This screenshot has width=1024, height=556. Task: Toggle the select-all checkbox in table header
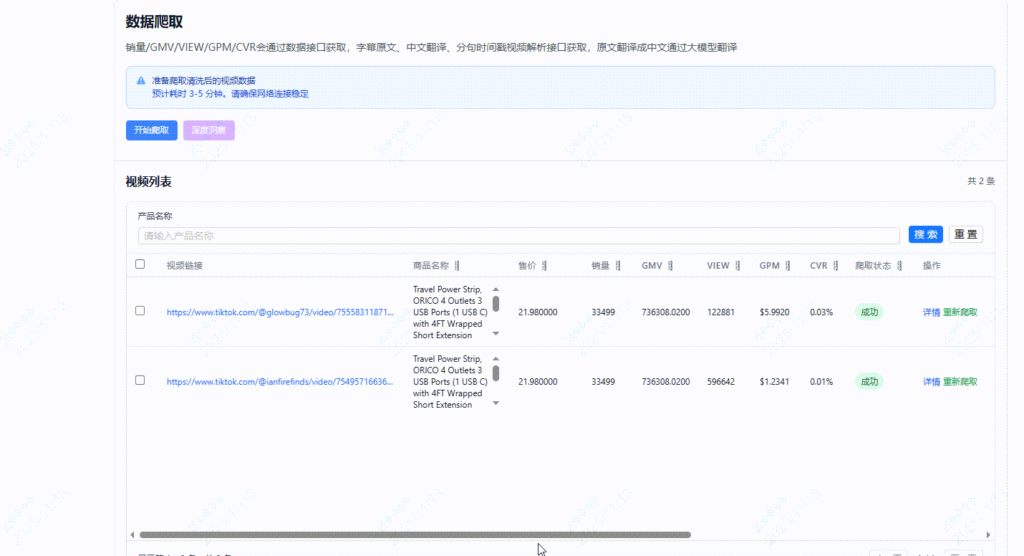point(140,265)
